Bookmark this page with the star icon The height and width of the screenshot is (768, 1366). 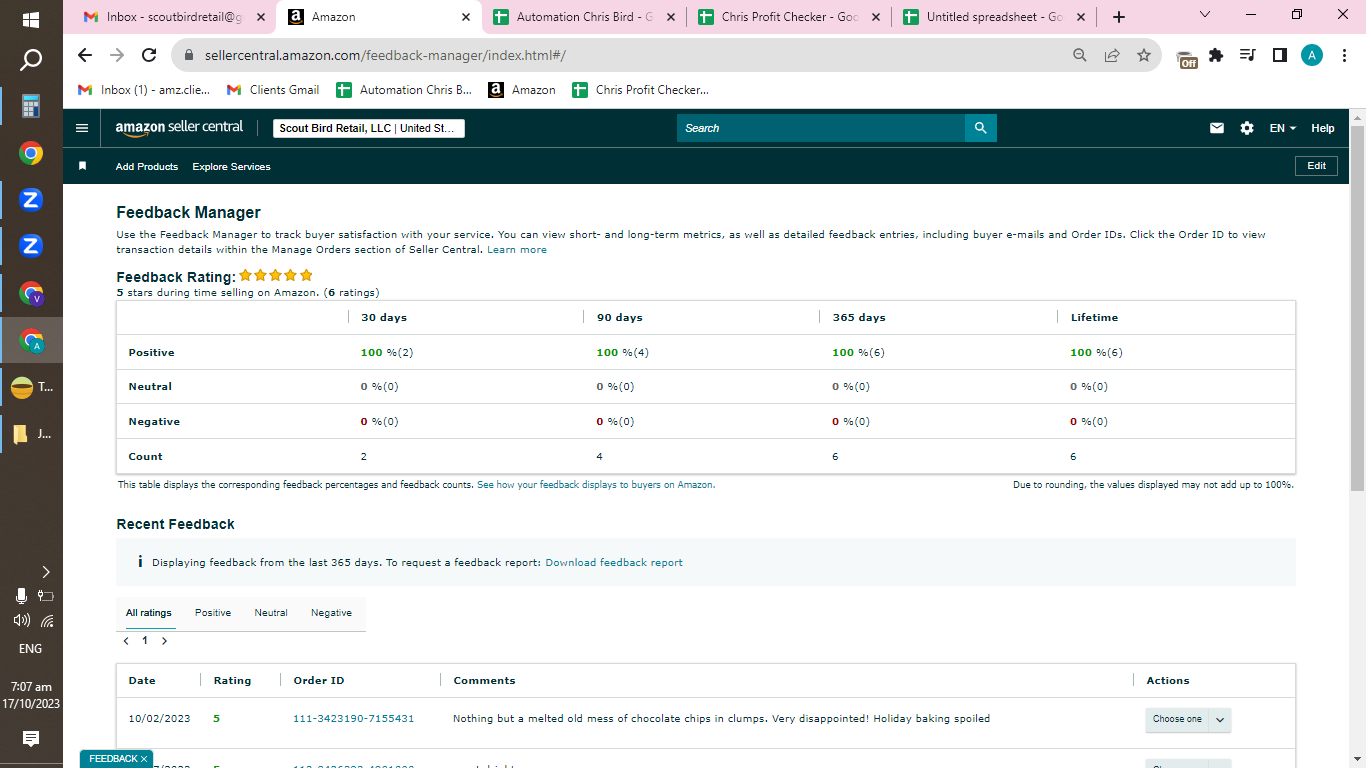tap(1144, 56)
